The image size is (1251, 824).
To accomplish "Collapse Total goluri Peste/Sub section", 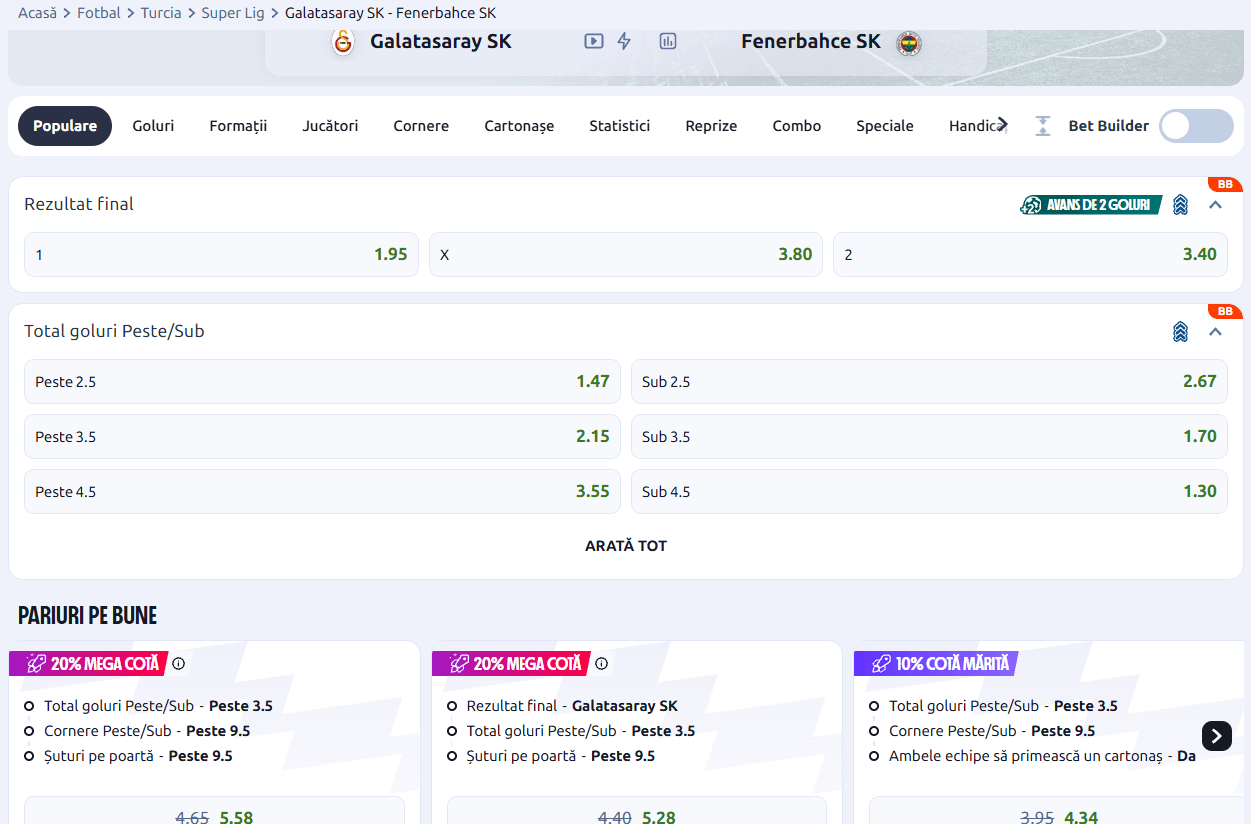I will pos(1216,332).
